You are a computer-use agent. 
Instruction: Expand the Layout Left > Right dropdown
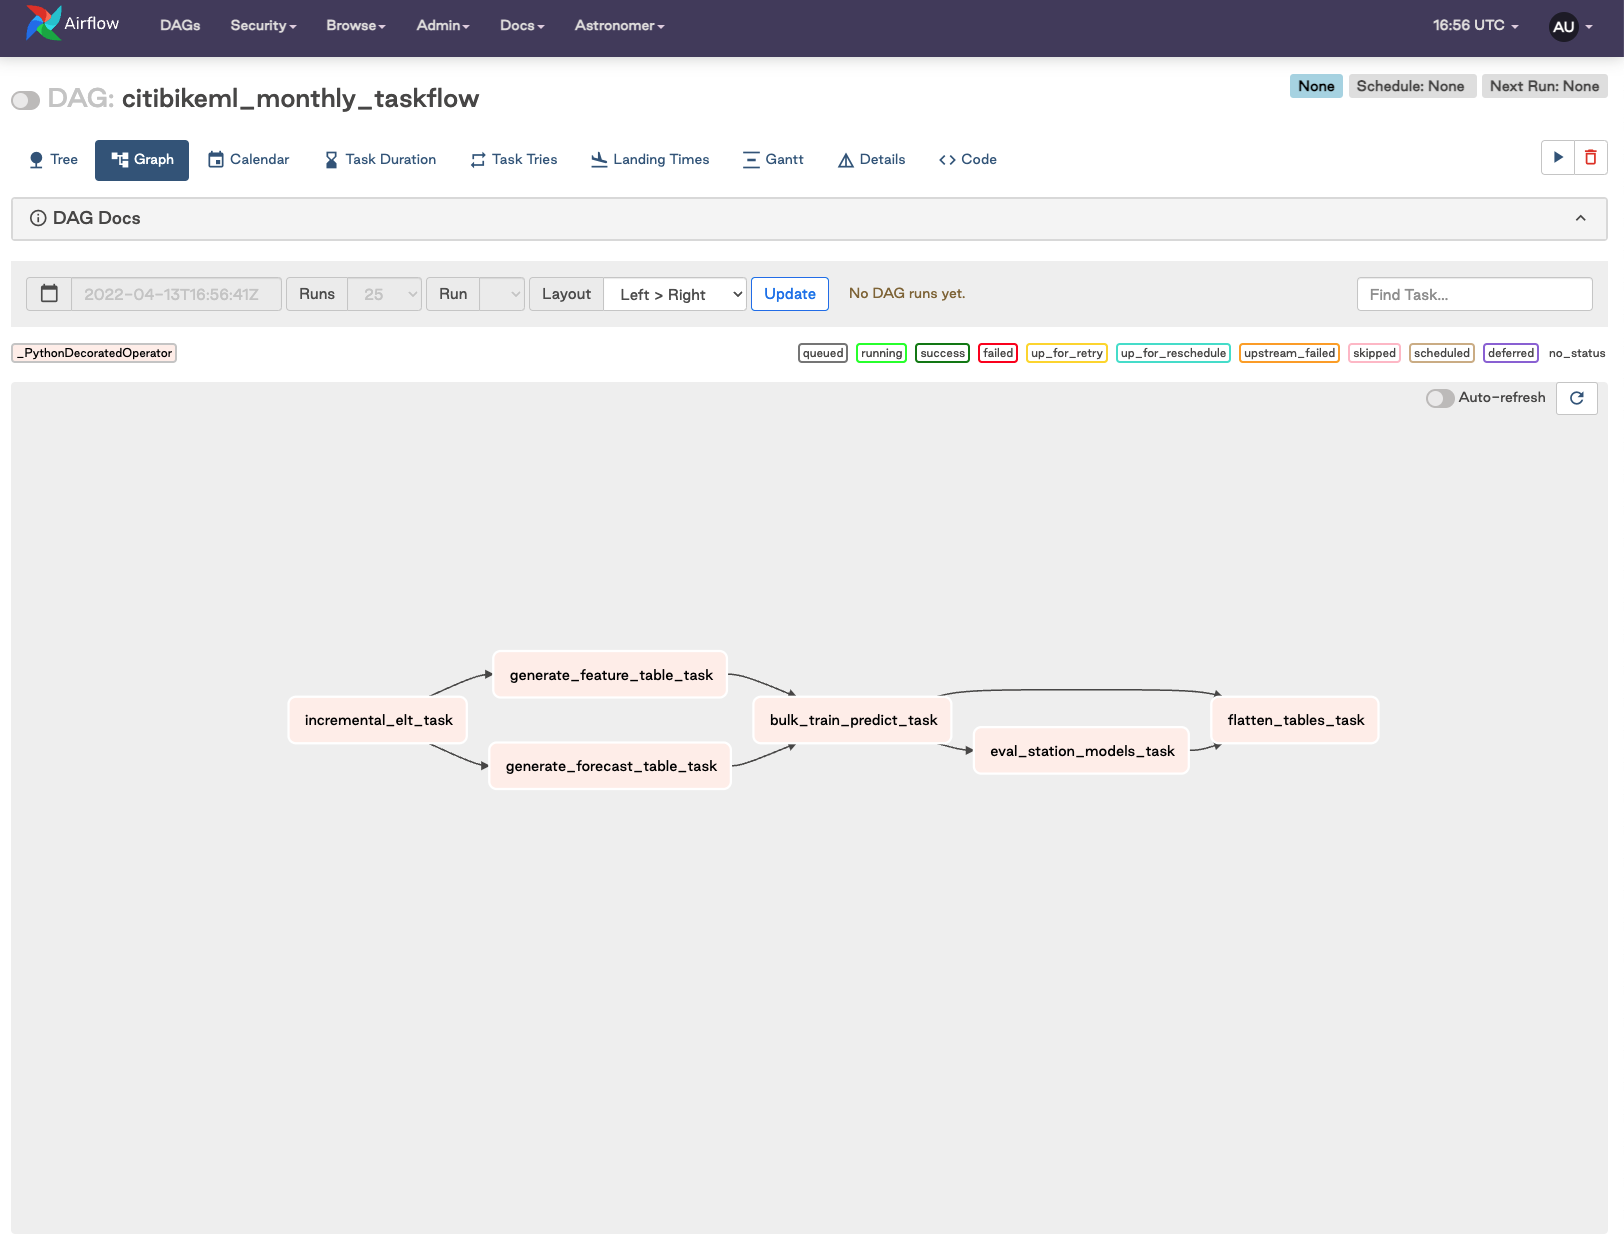(675, 294)
